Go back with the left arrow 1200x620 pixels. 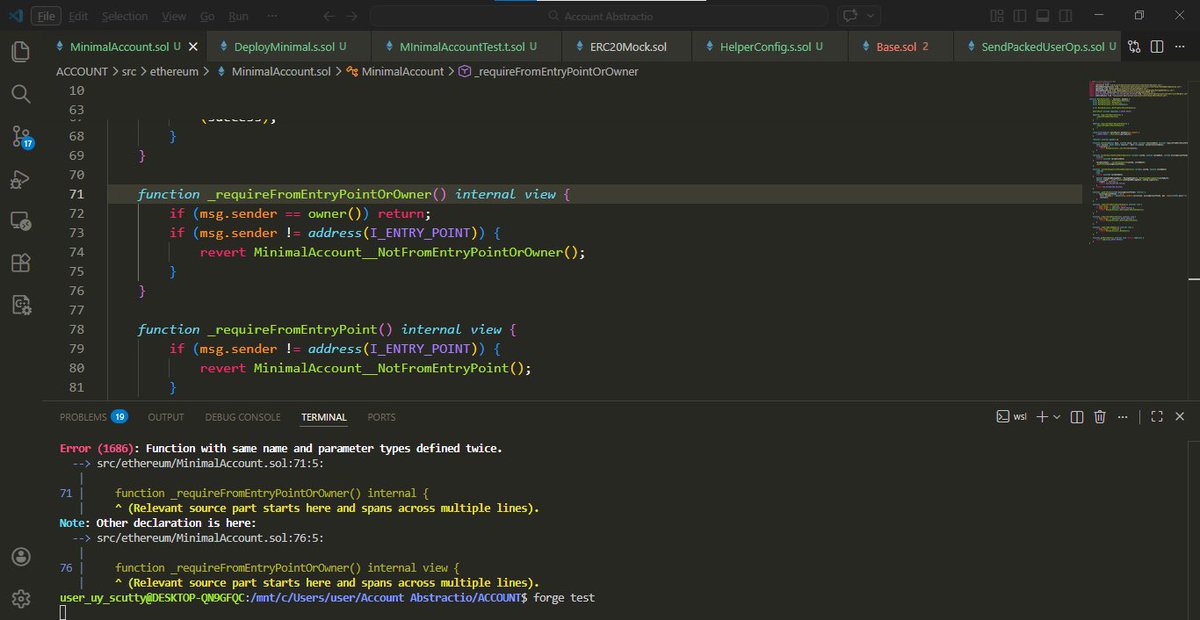pyautogui.click(x=329, y=16)
